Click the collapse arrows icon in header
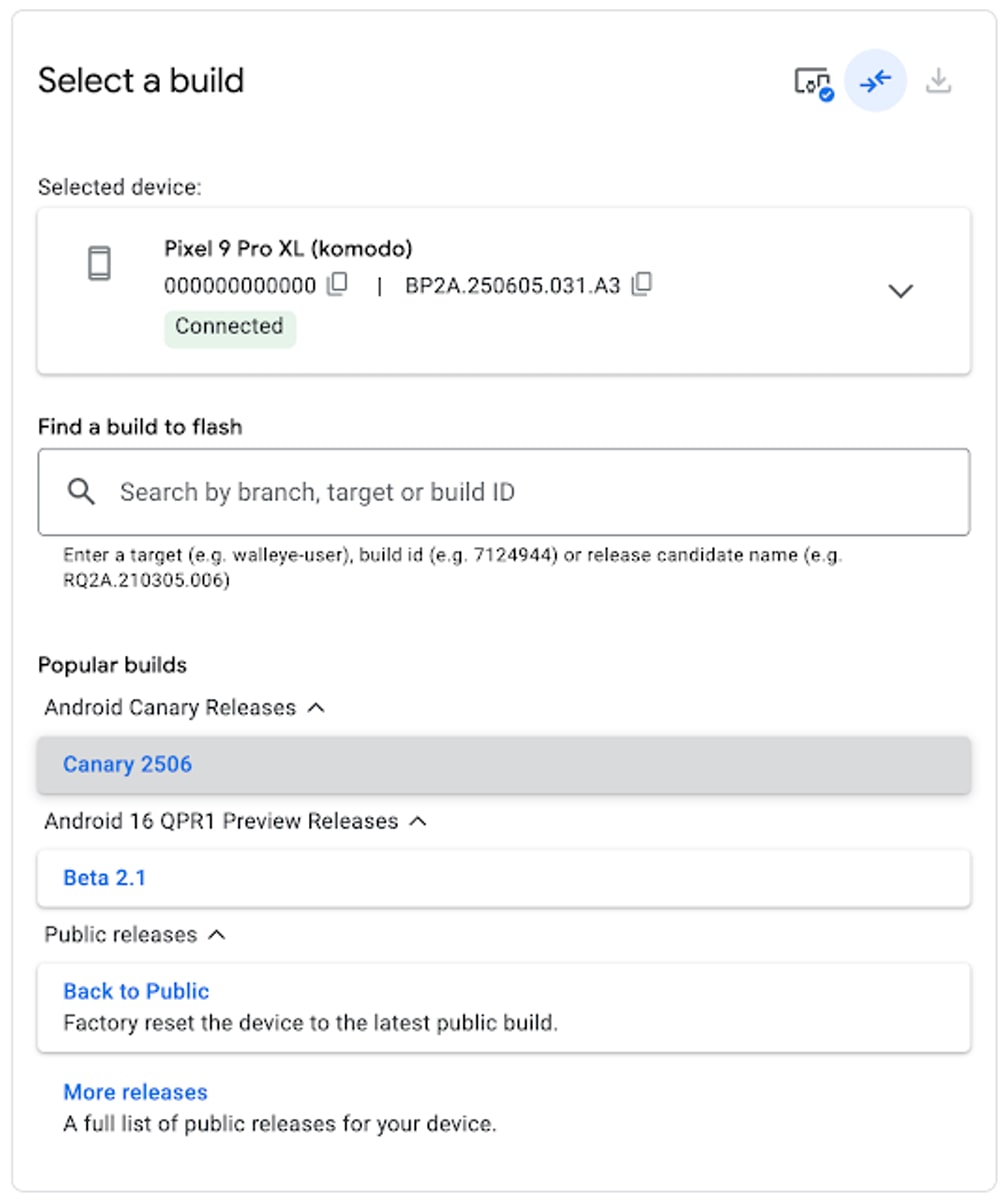 (x=875, y=81)
